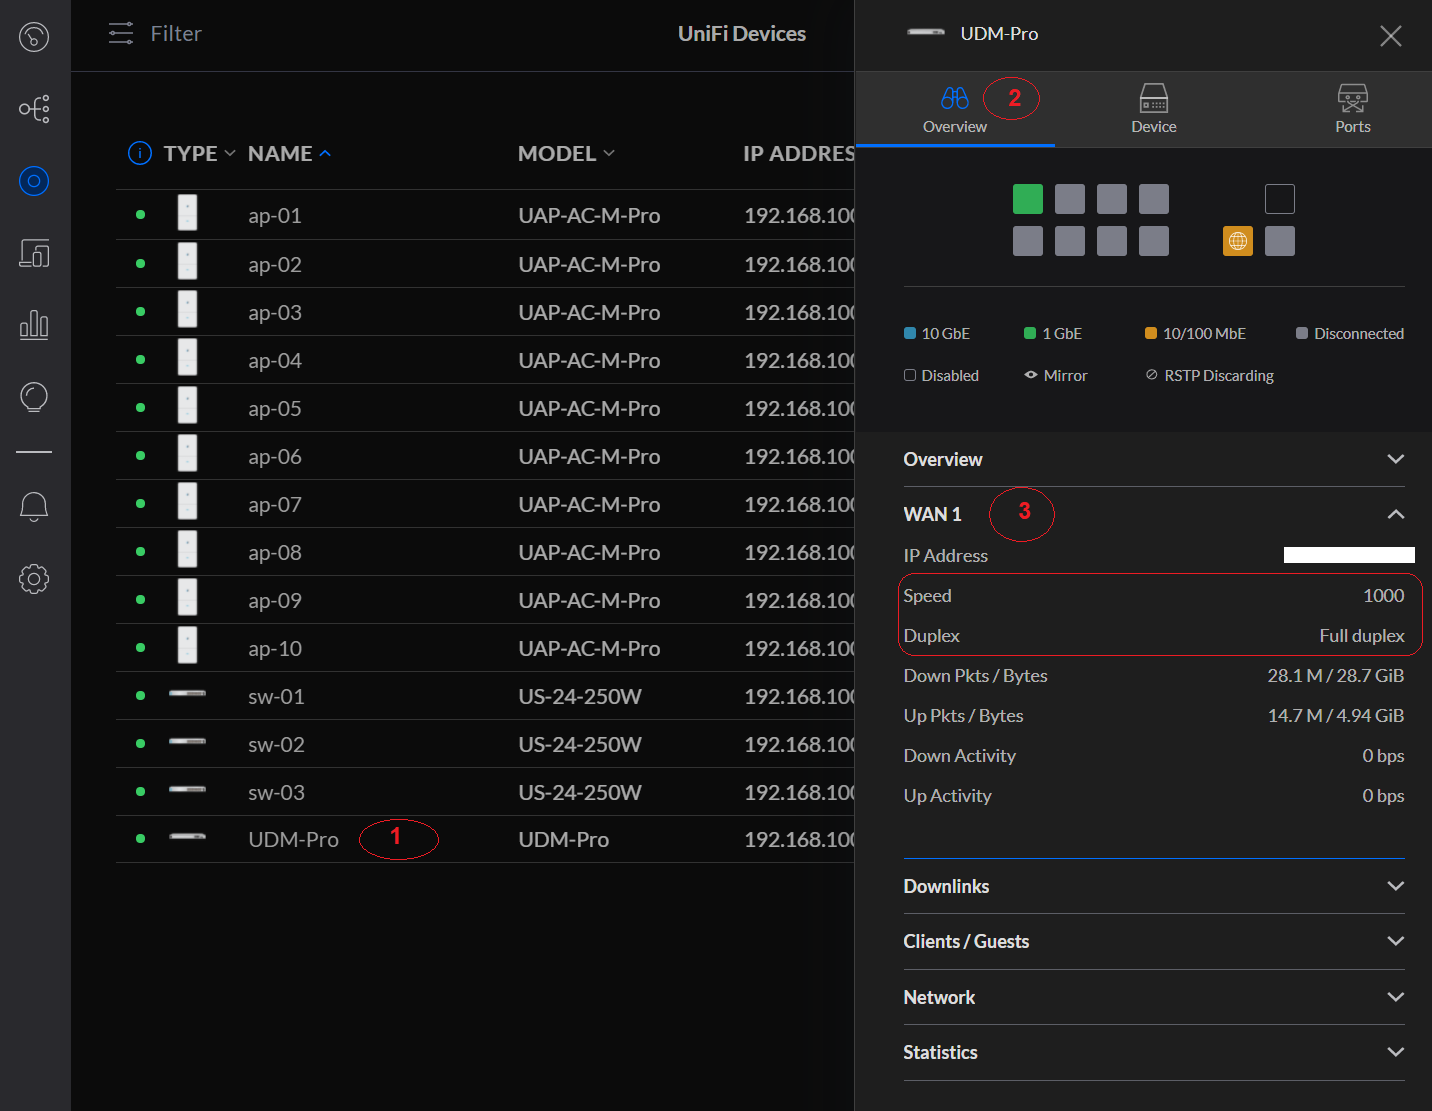Click the Disabled legend entry
The image size is (1432, 1111).
[x=941, y=375]
